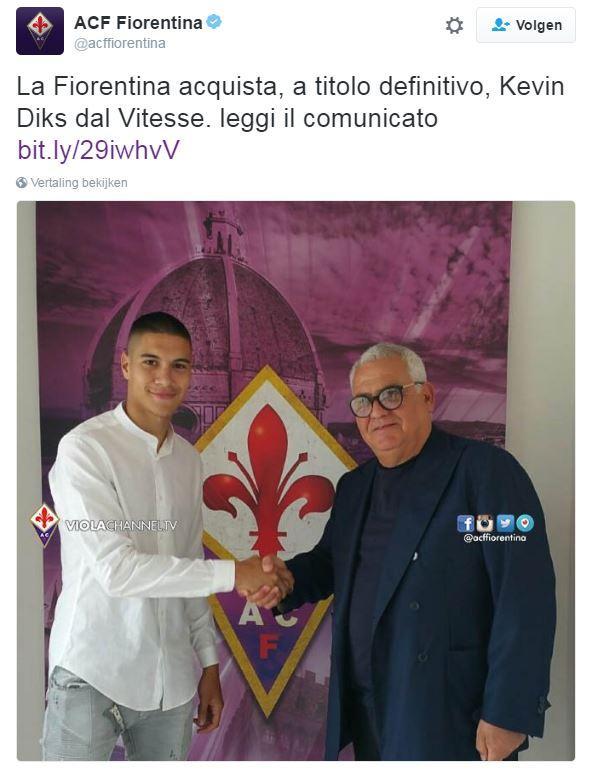Click the Facebook icon in the photo
Viewport: 591px width, 771px height.
click(465, 523)
